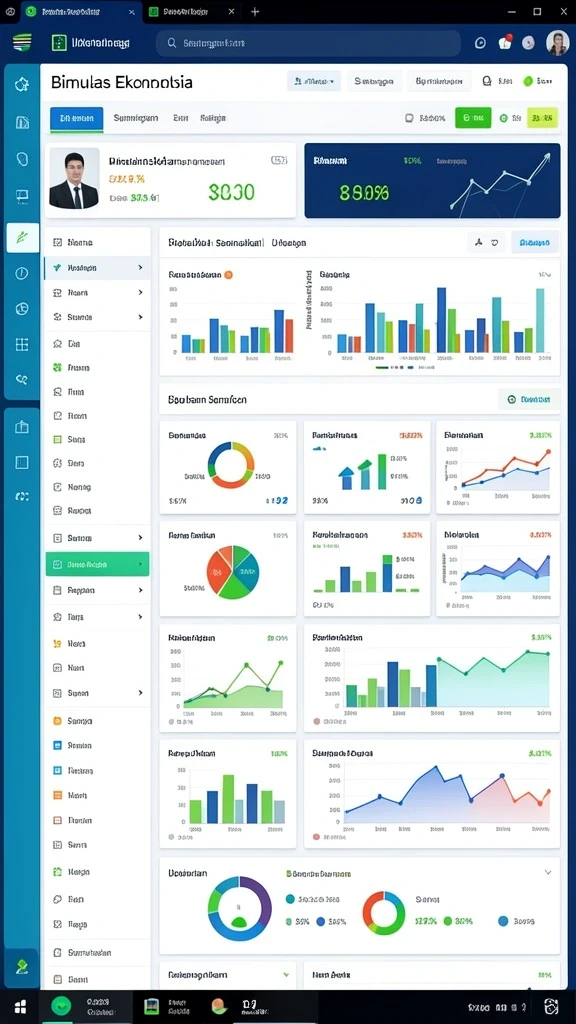
Task: Click the blue legend dot at card's far right
Action: tap(503, 921)
